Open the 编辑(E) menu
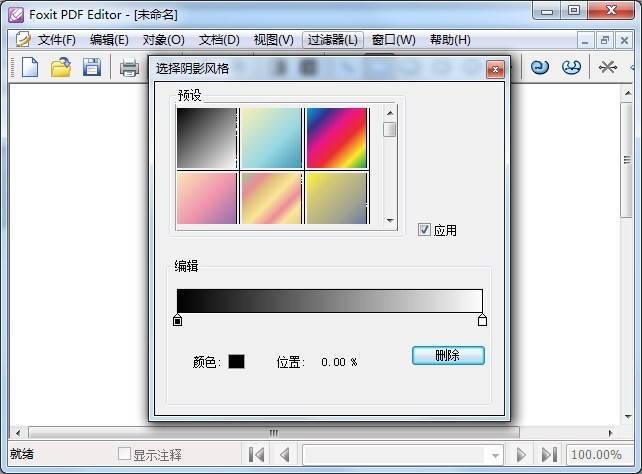 point(109,40)
